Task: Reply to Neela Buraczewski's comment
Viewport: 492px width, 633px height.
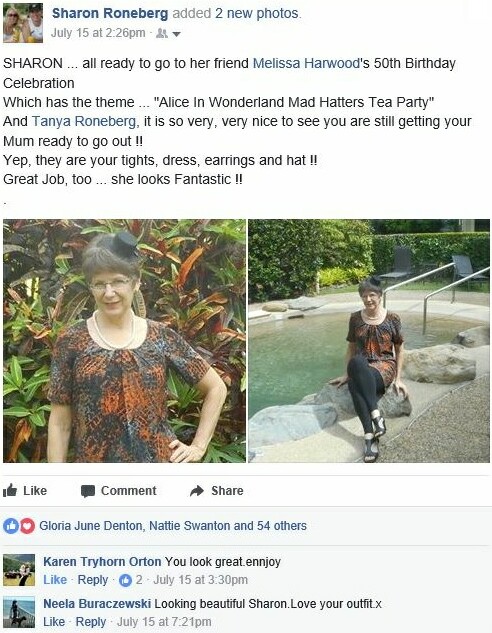Action: [x=91, y=622]
